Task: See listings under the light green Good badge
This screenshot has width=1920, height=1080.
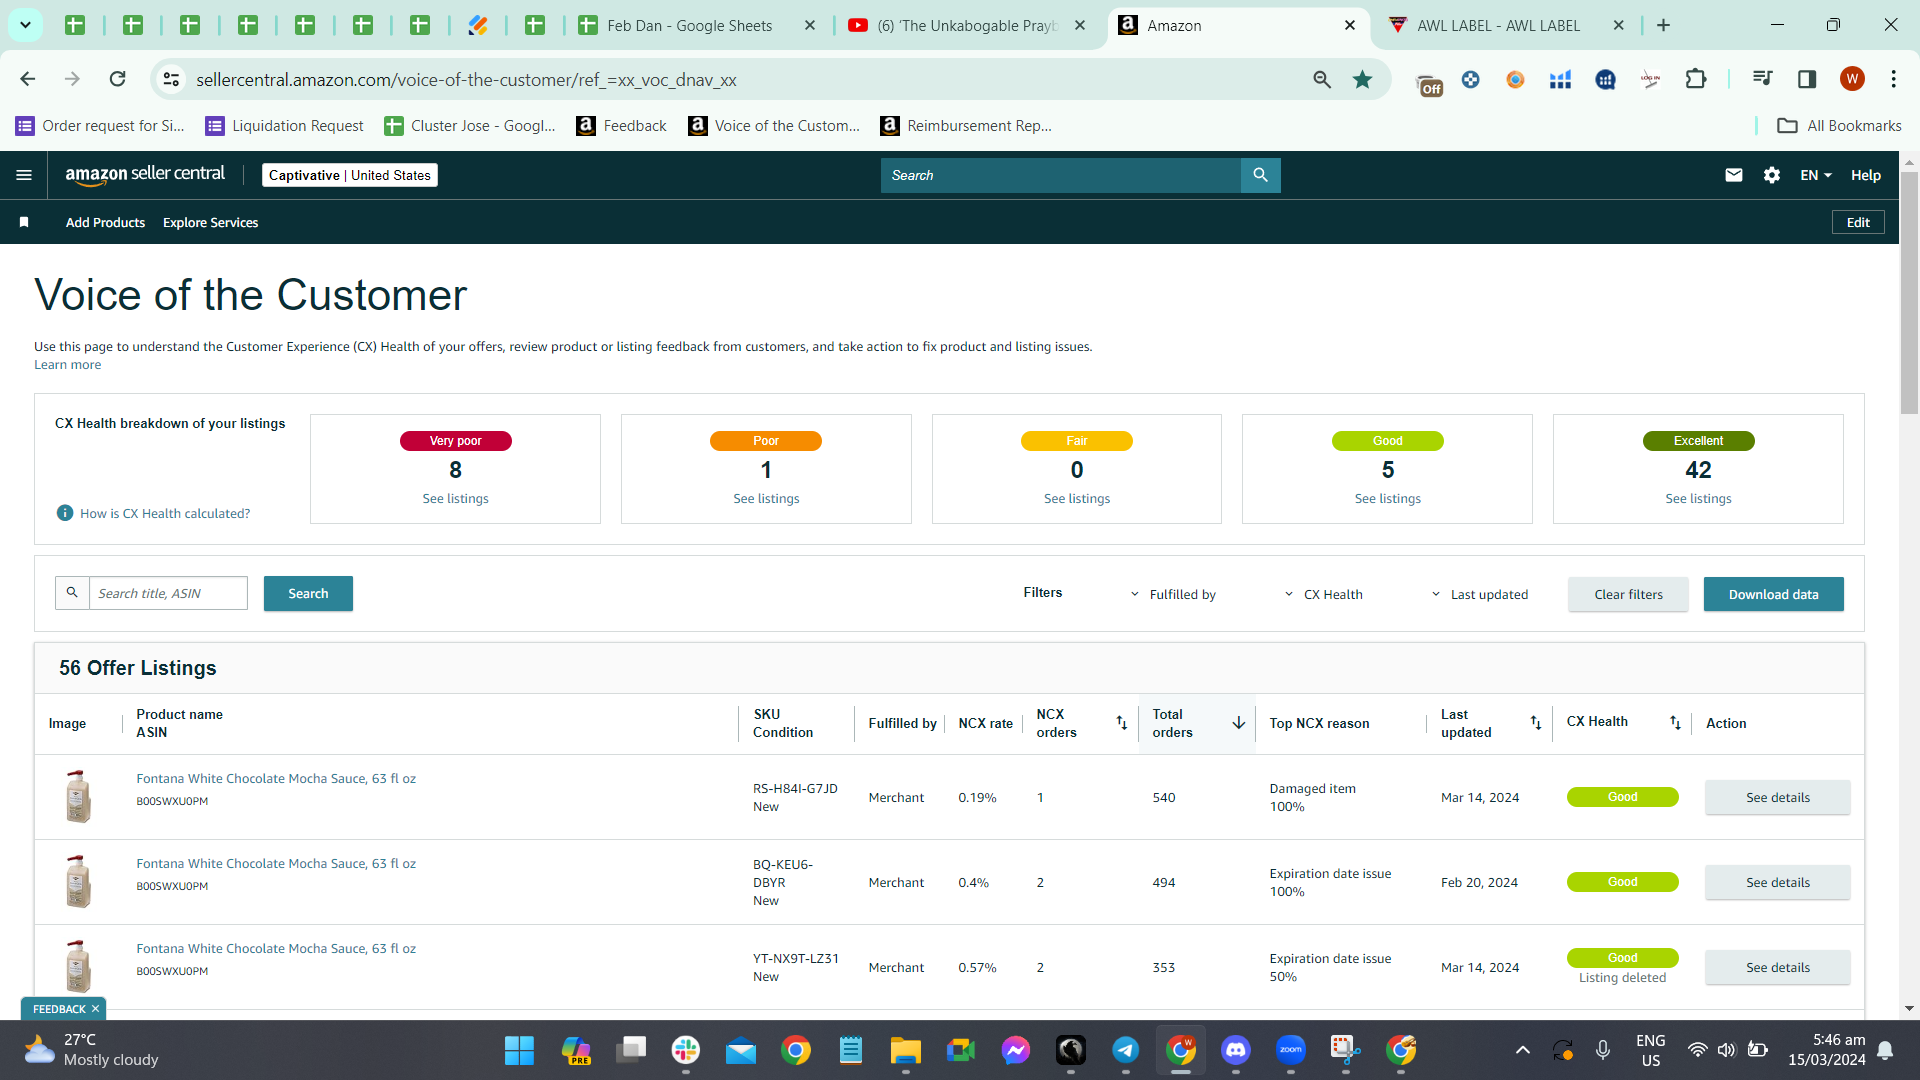Action: pyautogui.click(x=1387, y=499)
